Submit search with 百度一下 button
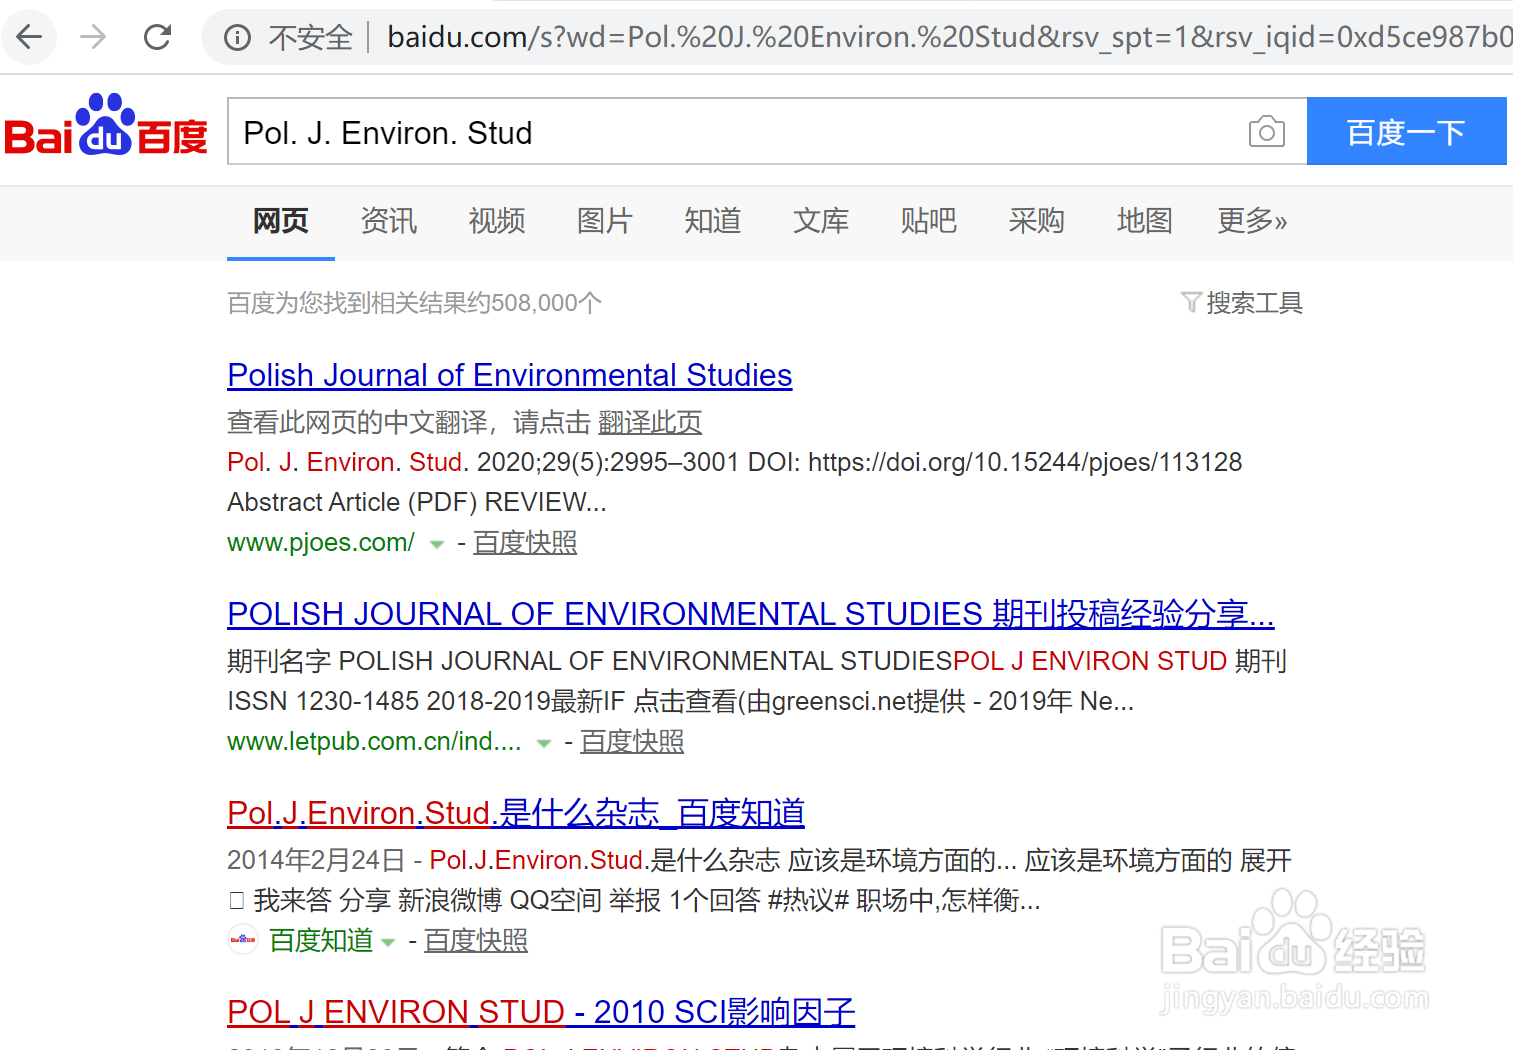 (1406, 131)
